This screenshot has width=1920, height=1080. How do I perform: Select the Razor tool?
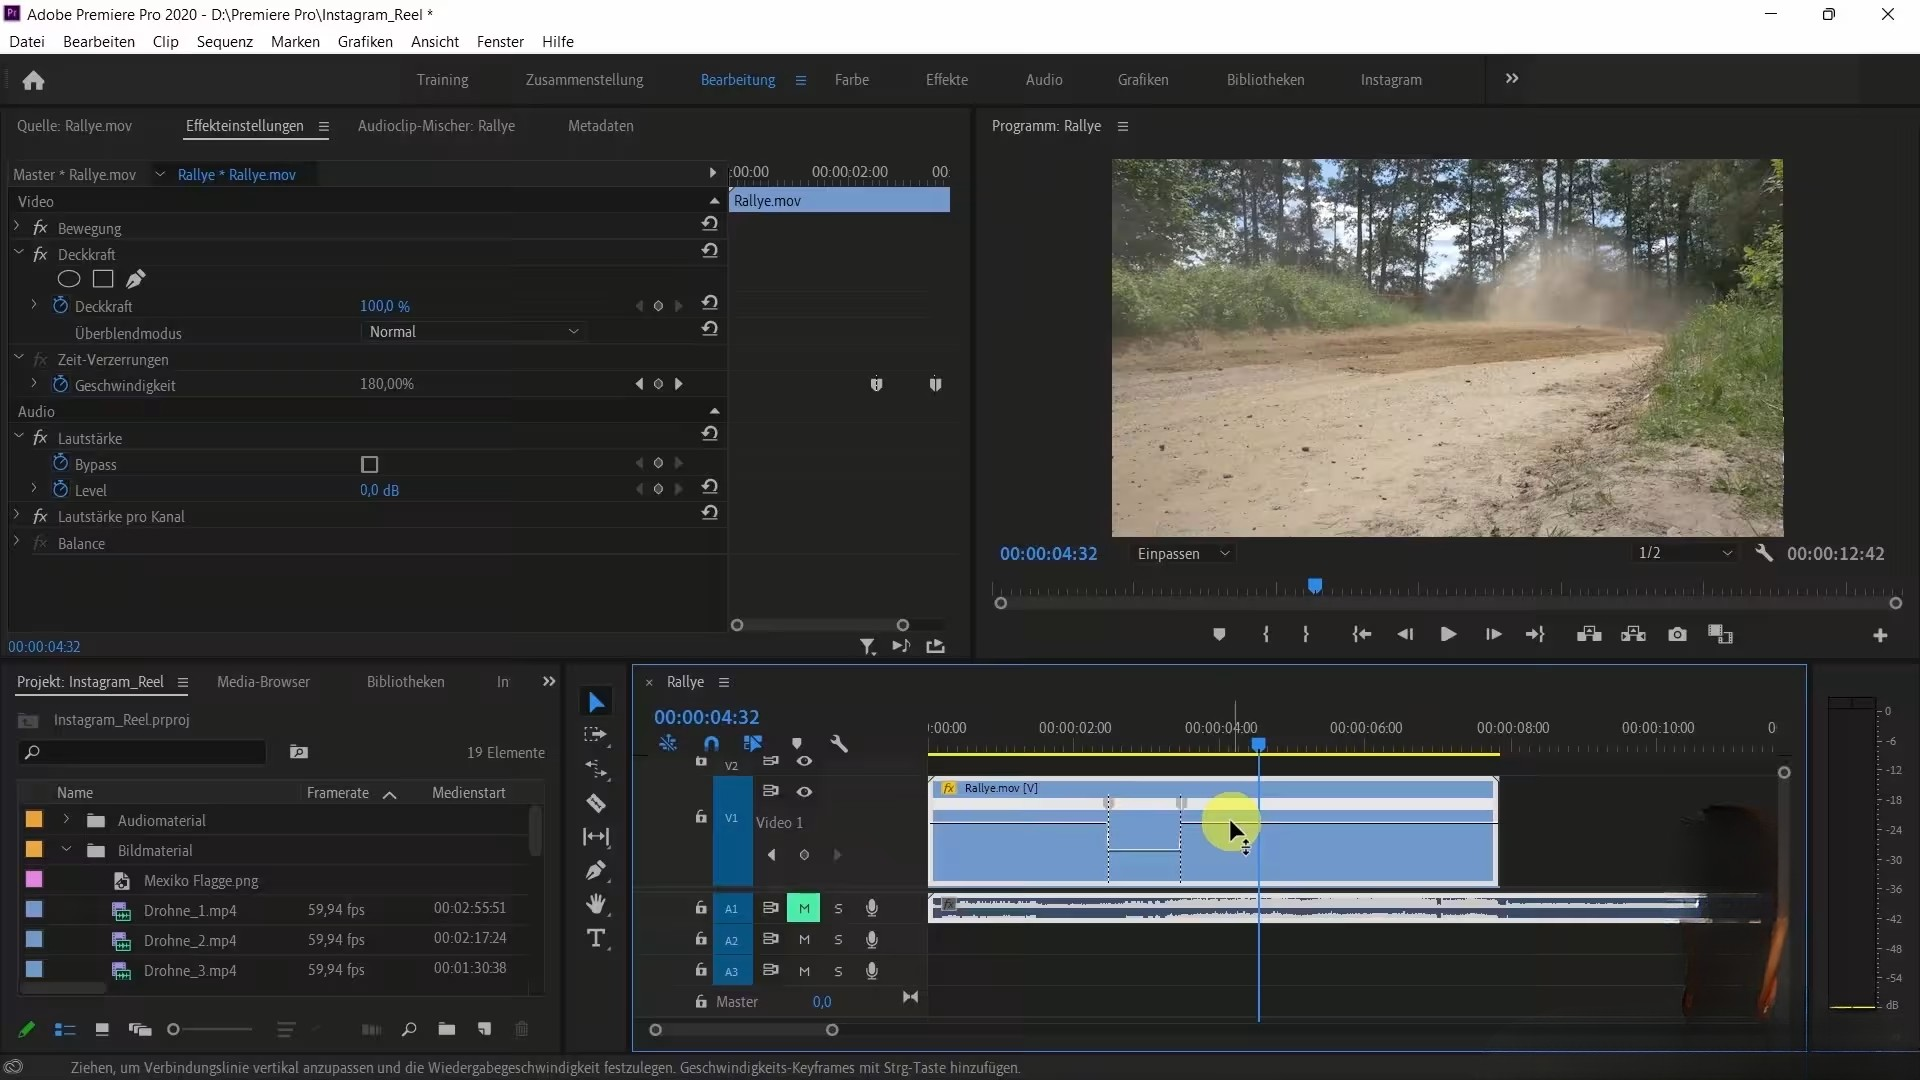tap(596, 803)
